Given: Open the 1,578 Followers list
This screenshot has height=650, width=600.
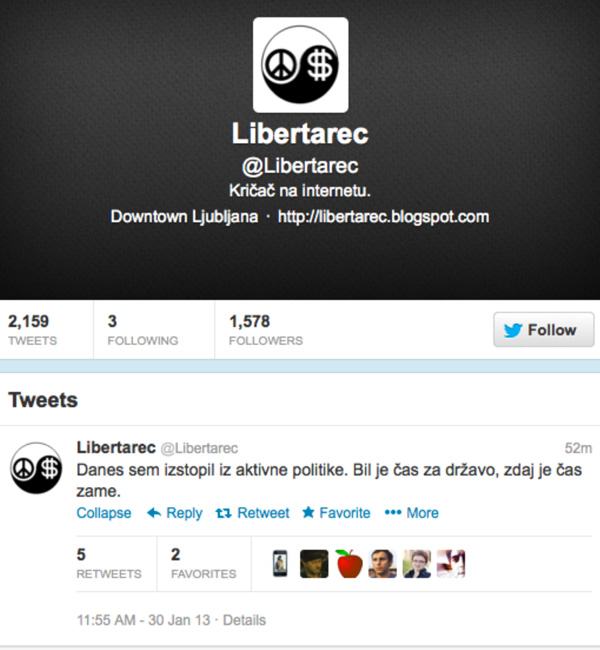Looking at the screenshot, I should point(266,330).
